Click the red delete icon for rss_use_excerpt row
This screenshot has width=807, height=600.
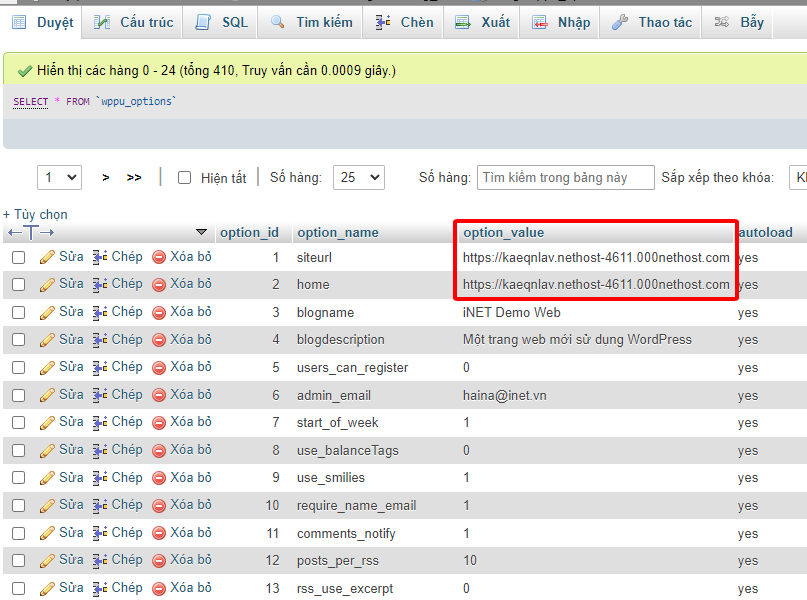pyautogui.click(x=159, y=588)
